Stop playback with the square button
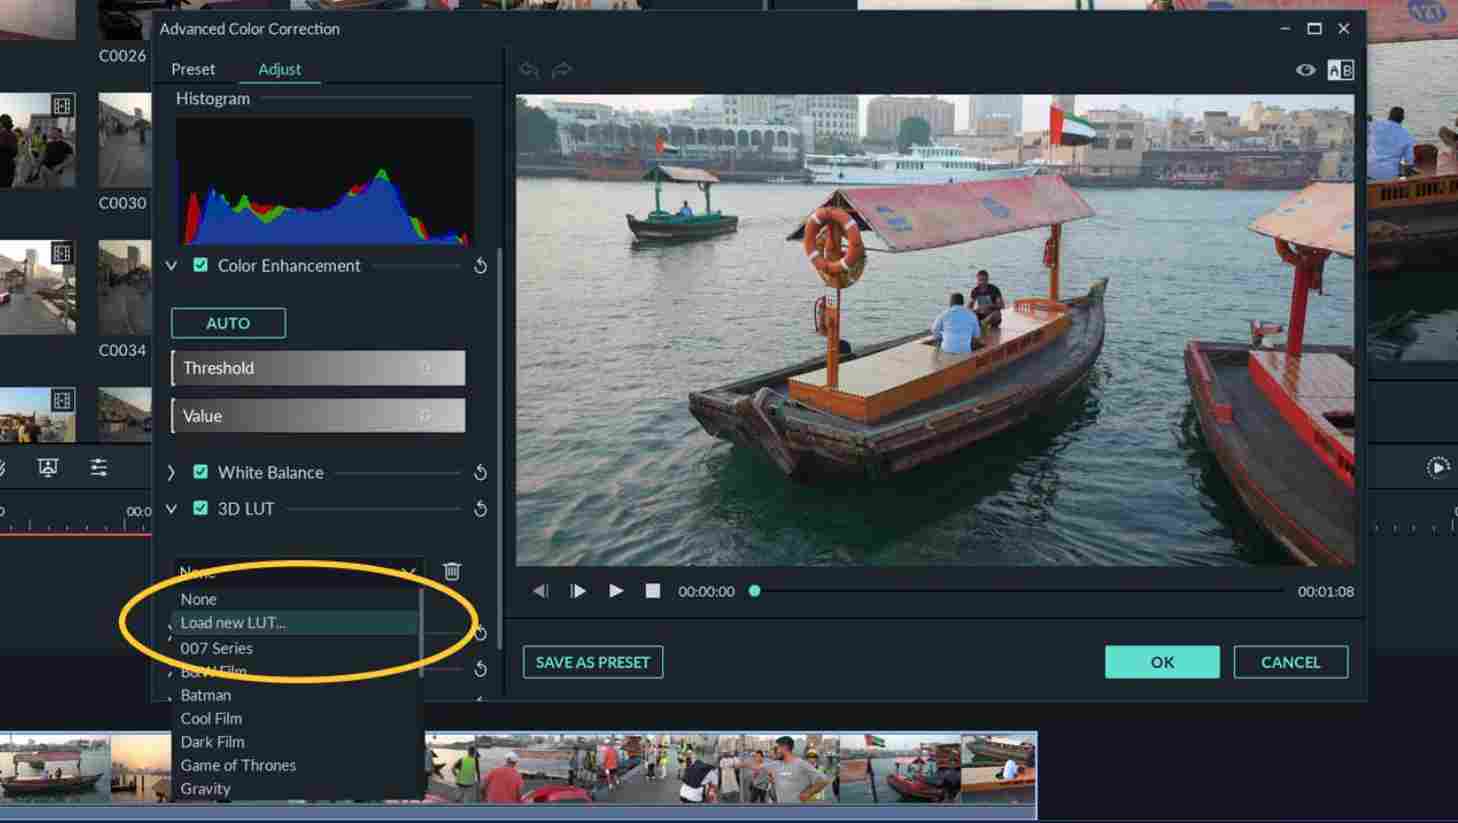 pos(652,591)
